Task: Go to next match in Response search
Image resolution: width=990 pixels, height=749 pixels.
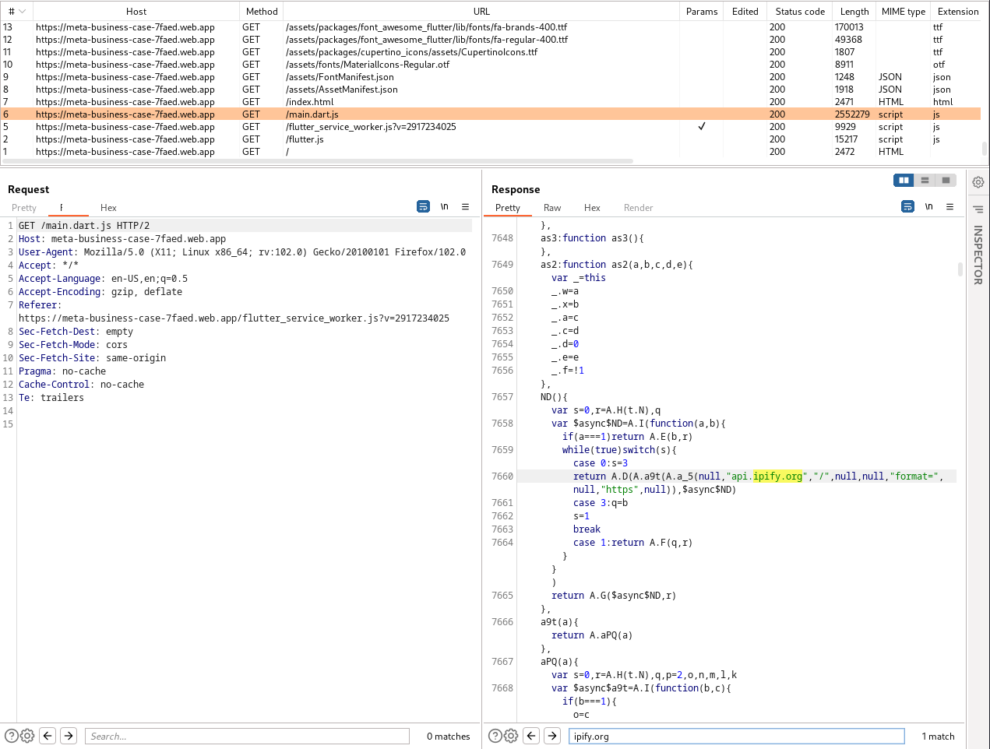Action: (x=551, y=736)
